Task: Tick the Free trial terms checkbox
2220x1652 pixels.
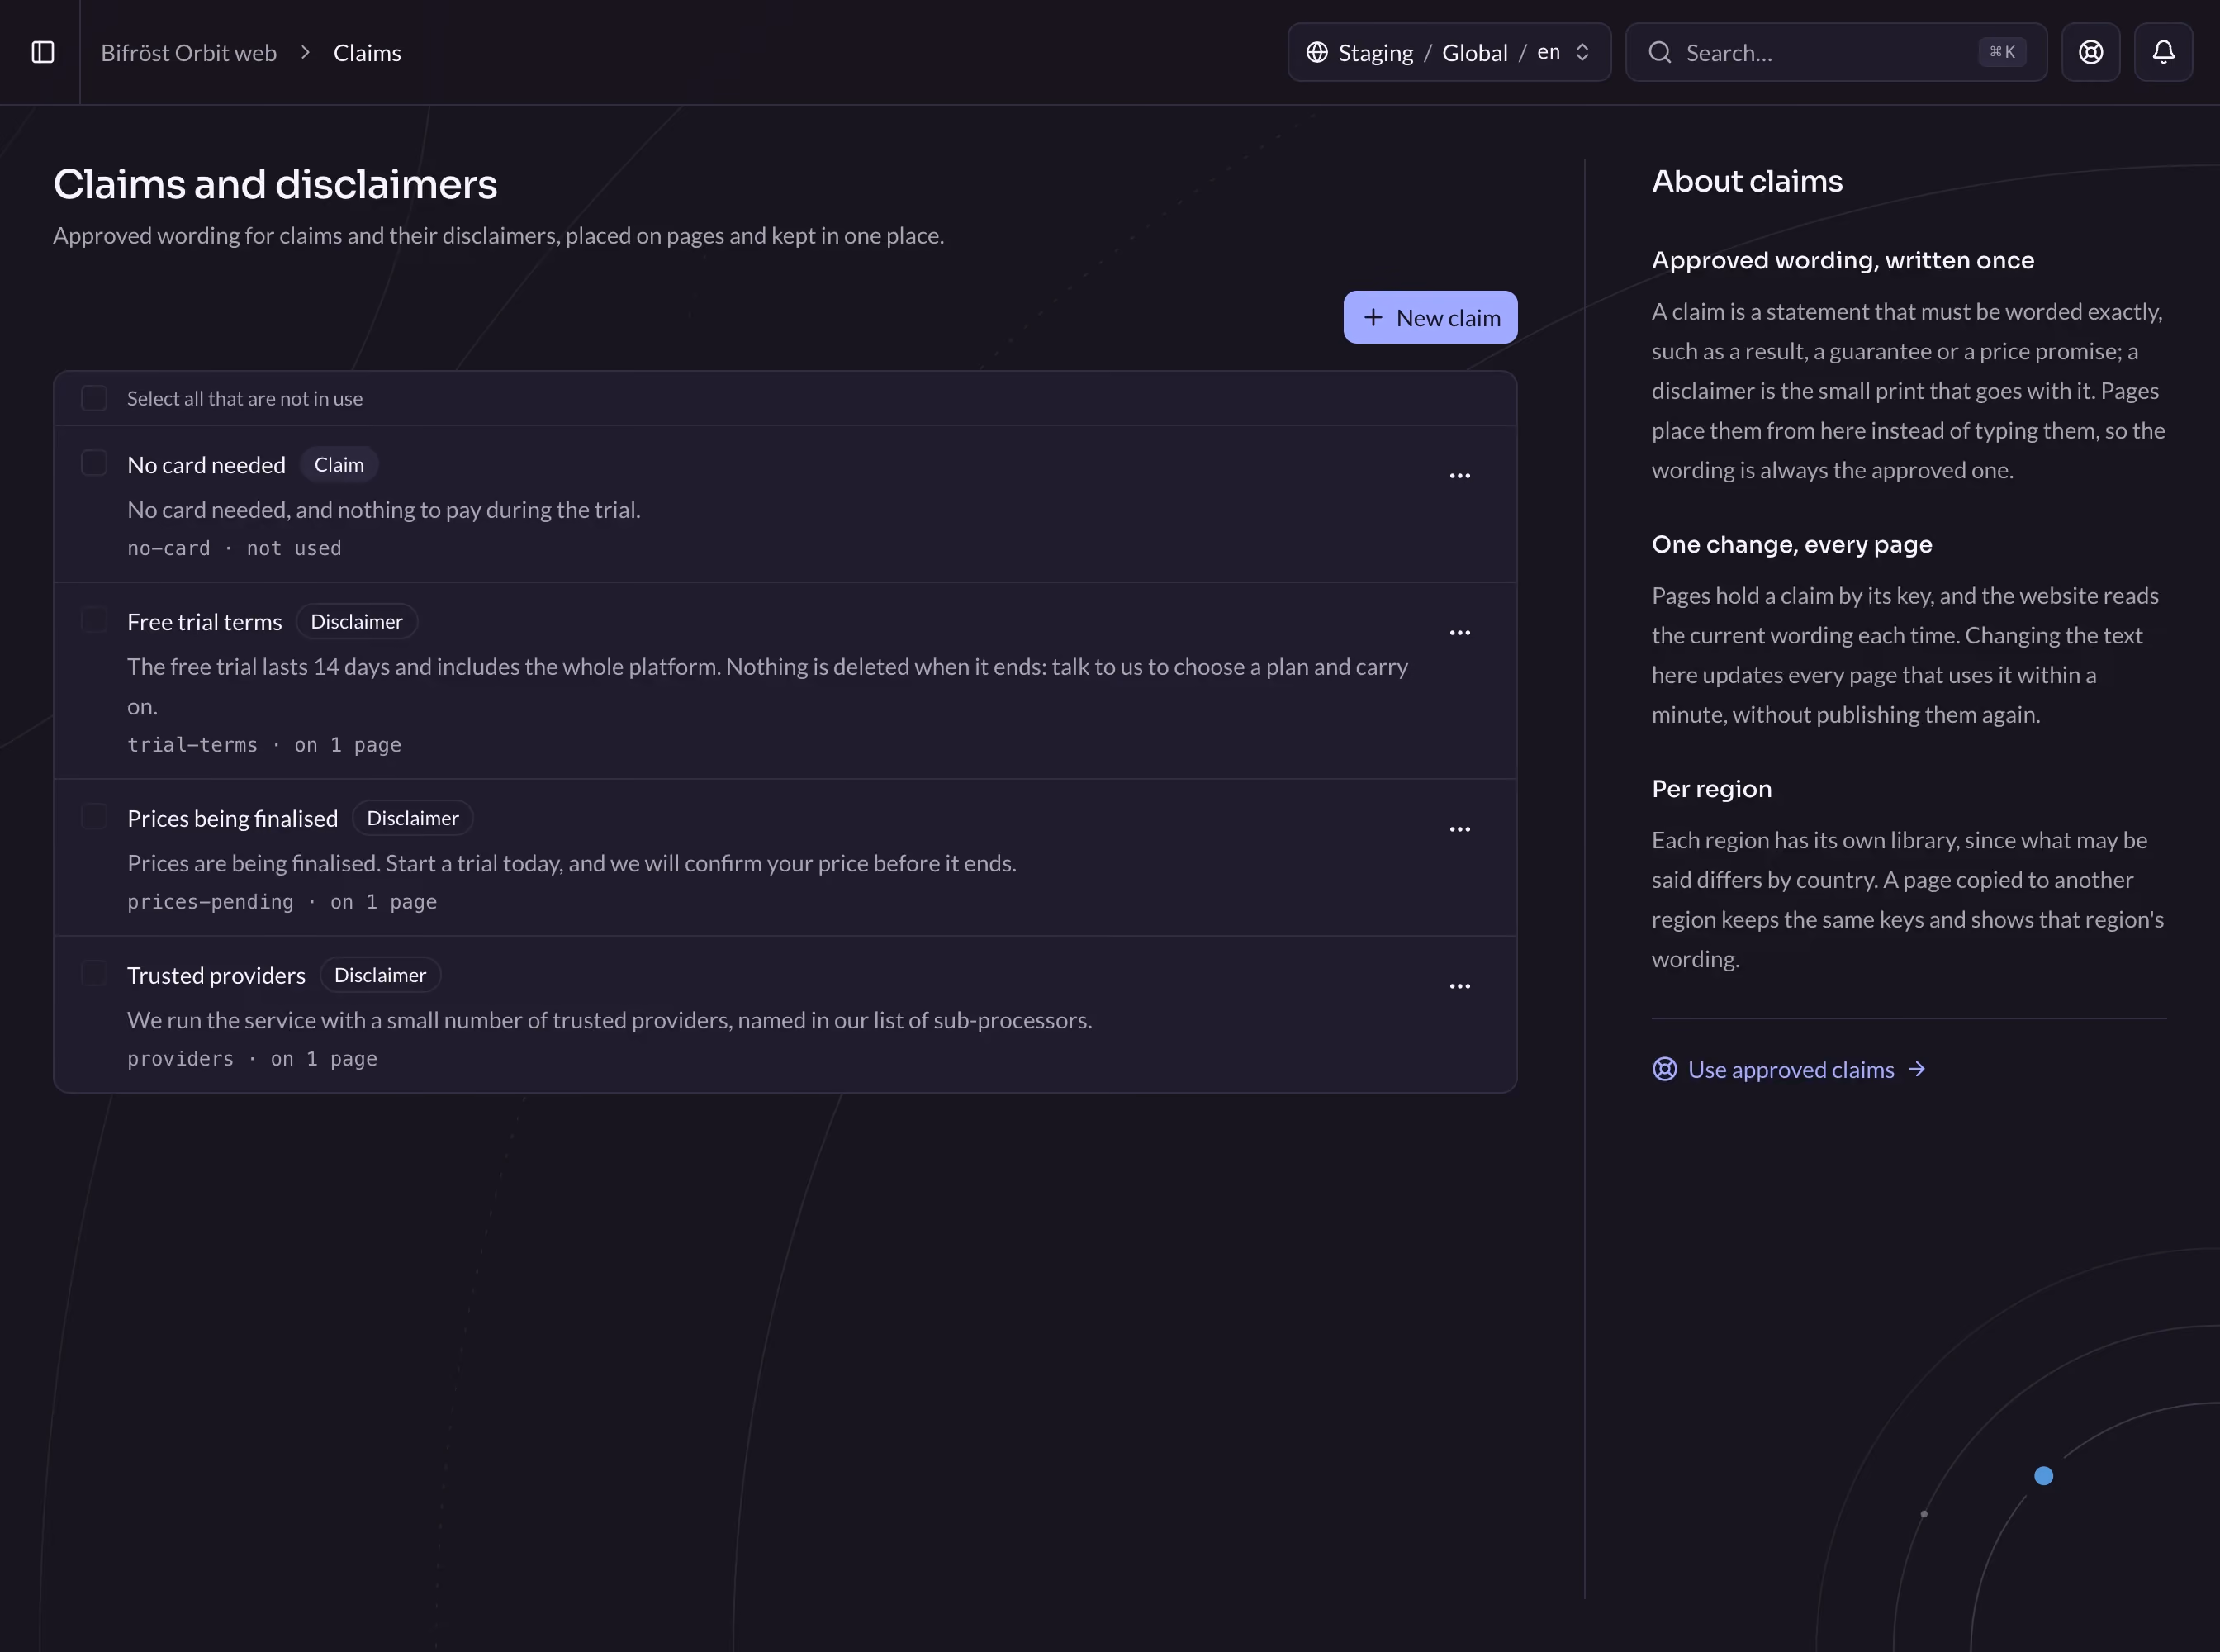Action: pyautogui.click(x=94, y=621)
